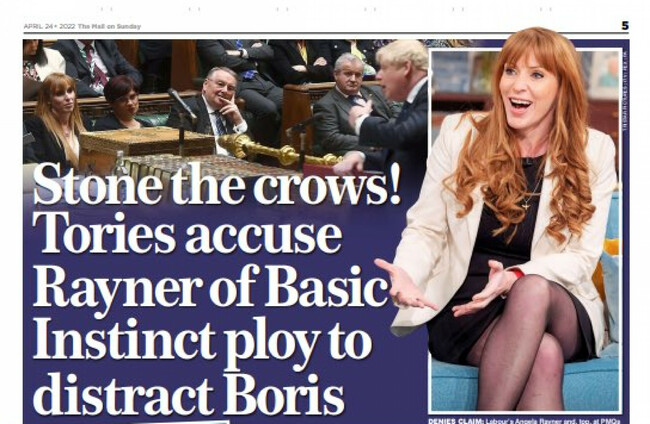Click the 'Tories accuse' headline line

(x=187, y=233)
